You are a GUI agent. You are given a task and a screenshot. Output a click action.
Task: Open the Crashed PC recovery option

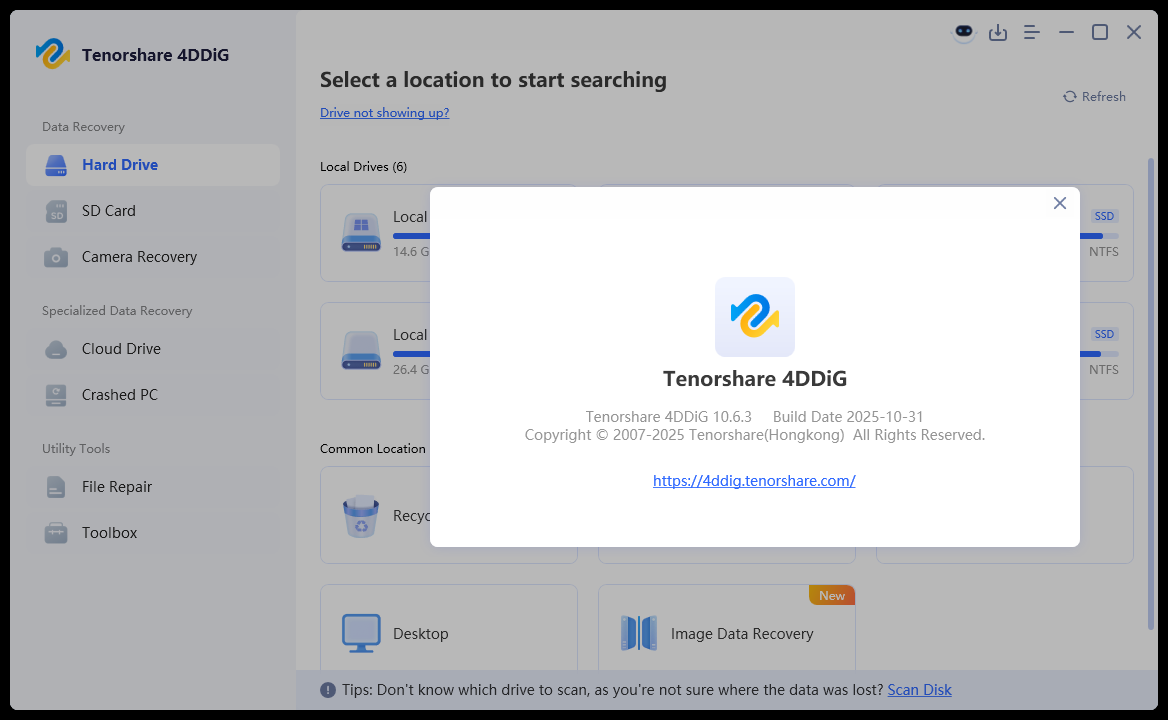pos(153,395)
